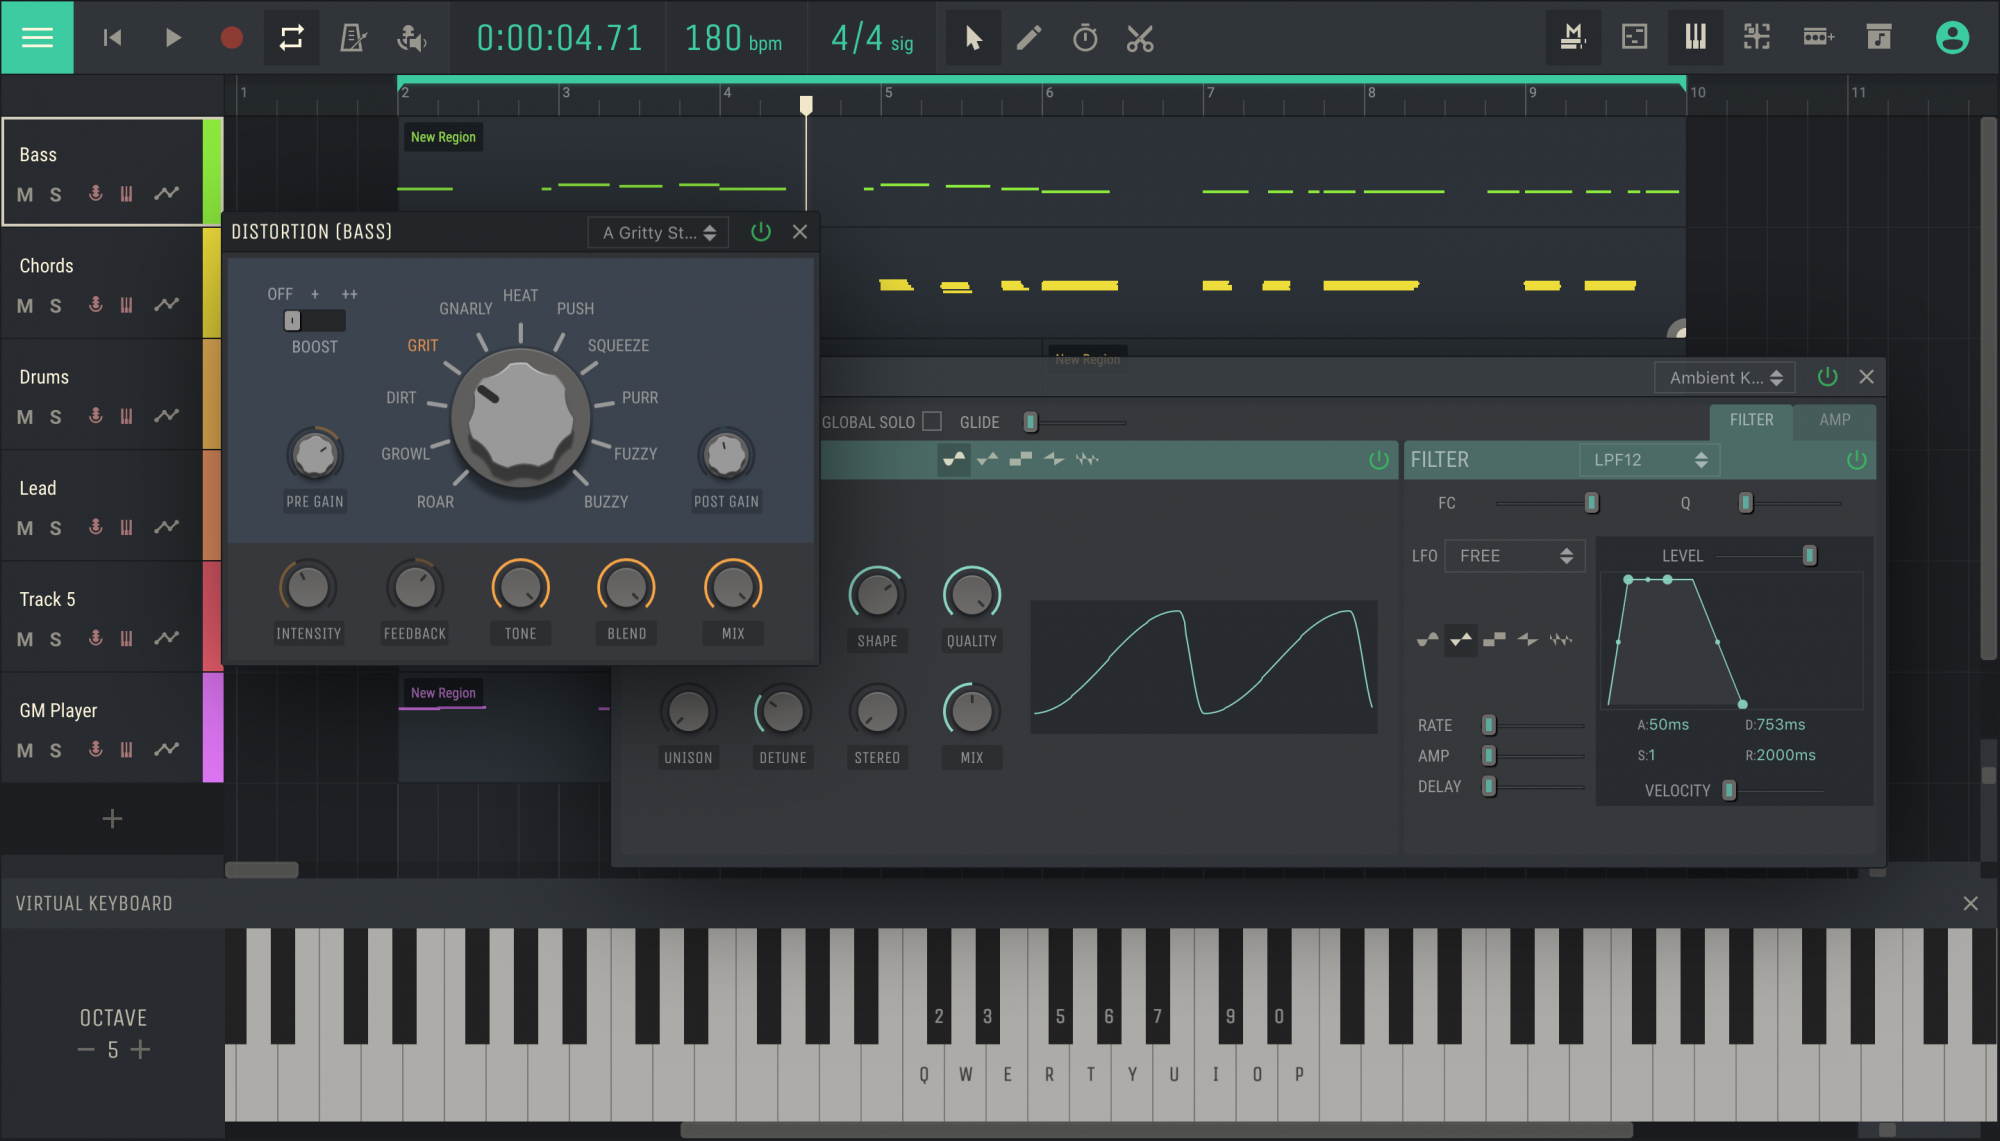Switch to the AMP tab
The width and height of the screenshot is (2000, 1141).
(x=1835, y=420)
